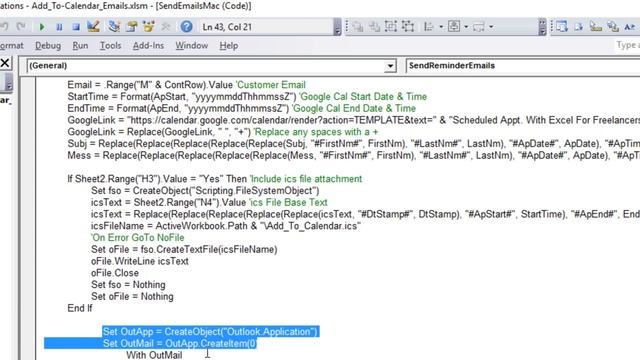640x360 pixels.
Task: Click the 'Google Cal End Date & Time' comment
Action: pos(354,108)
